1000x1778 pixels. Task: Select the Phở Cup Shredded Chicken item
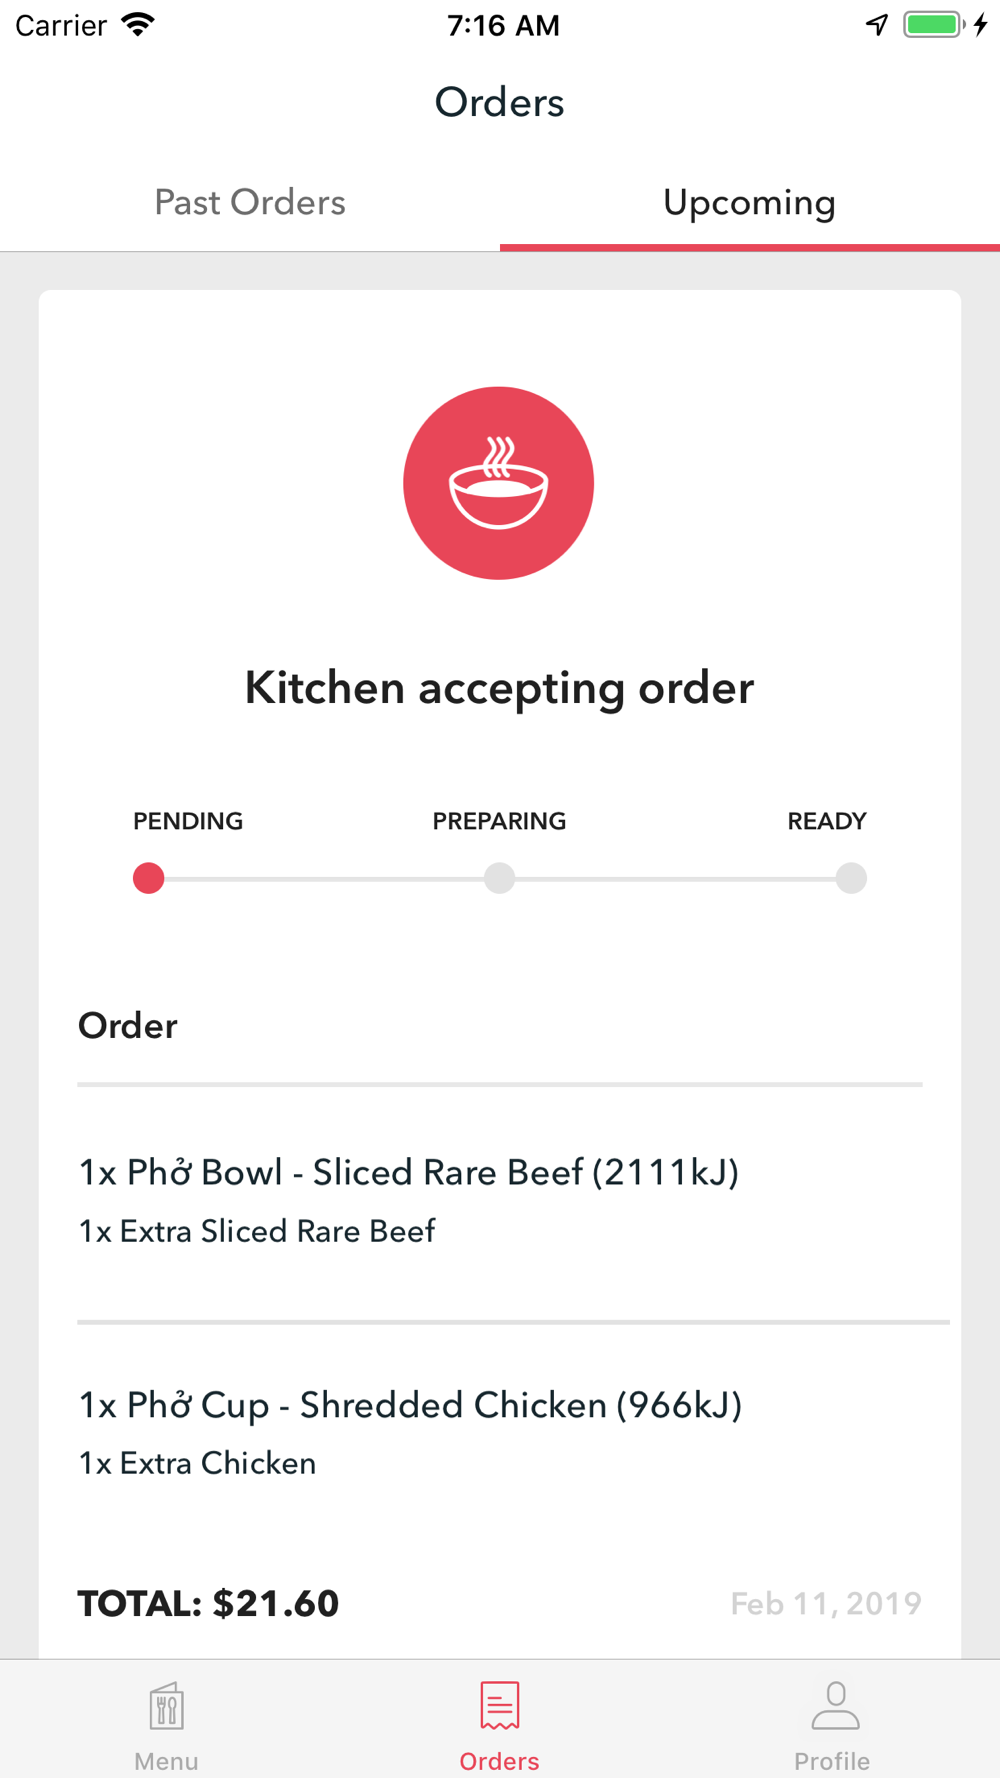[x=410, y=1405]
